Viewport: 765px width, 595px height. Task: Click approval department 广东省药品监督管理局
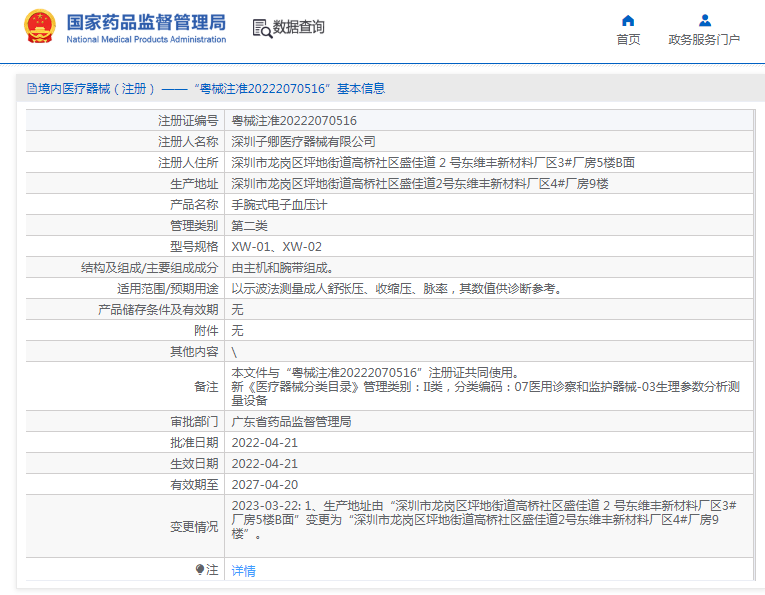(291, 421)
